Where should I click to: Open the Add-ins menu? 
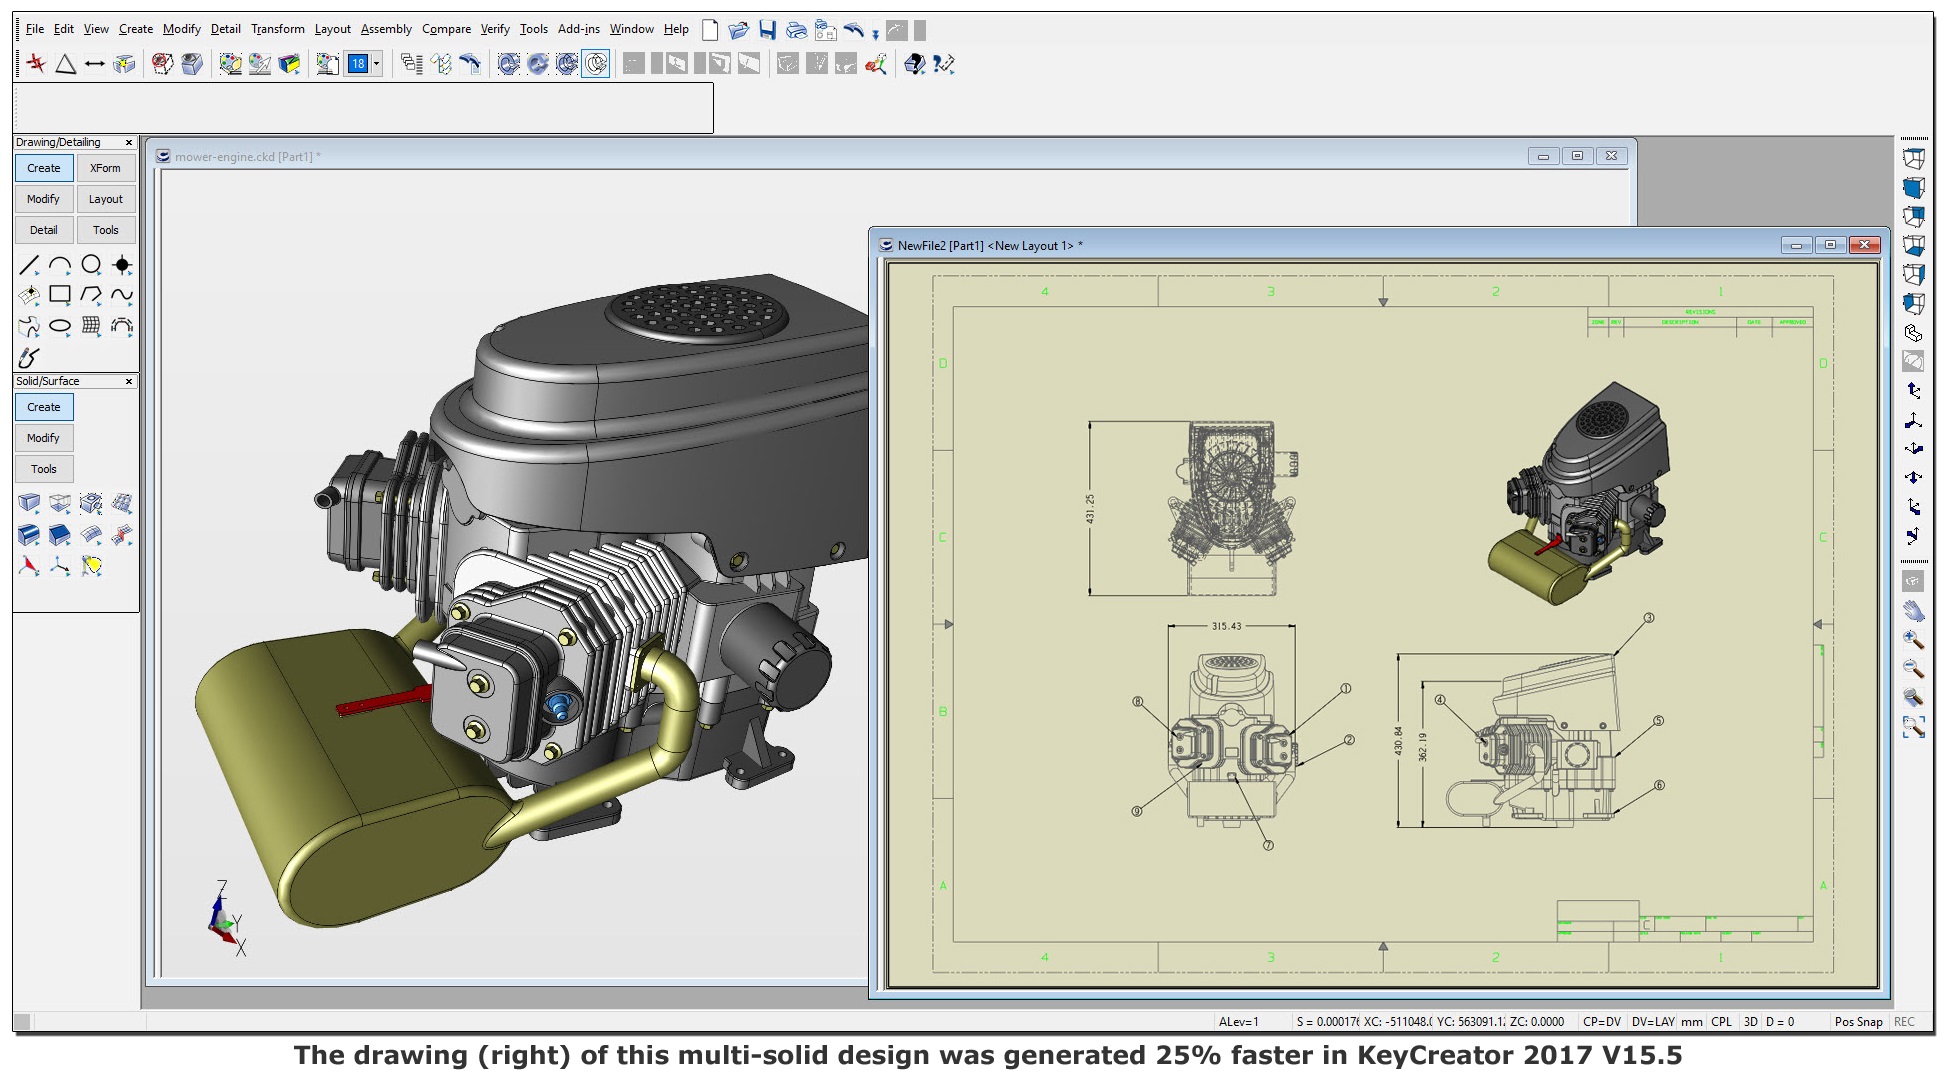click(x=579, y=29)
